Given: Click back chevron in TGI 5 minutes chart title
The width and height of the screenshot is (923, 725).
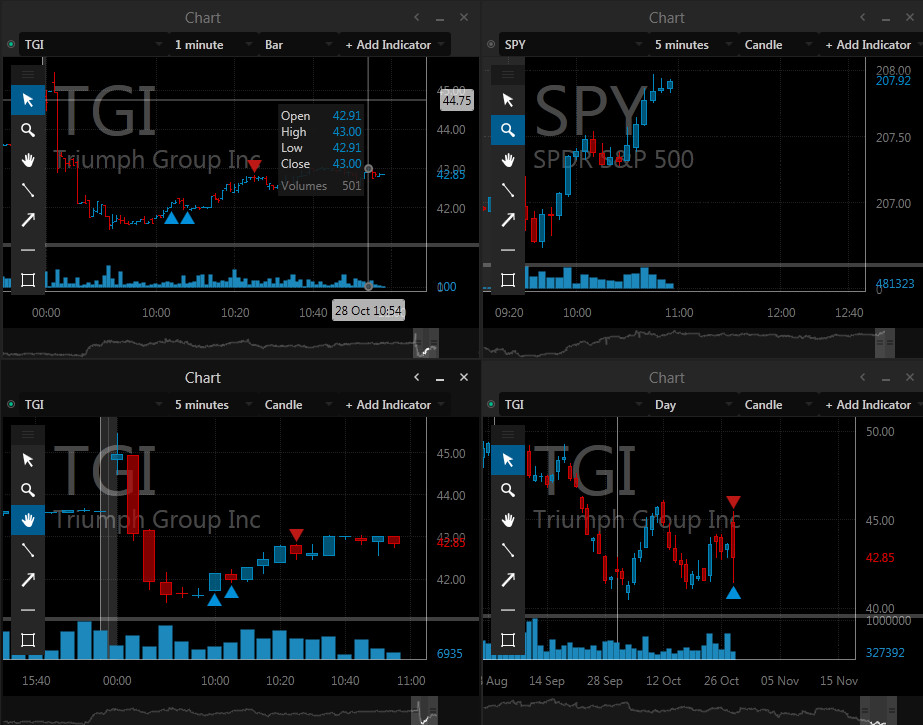Looking at the screenshot, I should point(417,377).
